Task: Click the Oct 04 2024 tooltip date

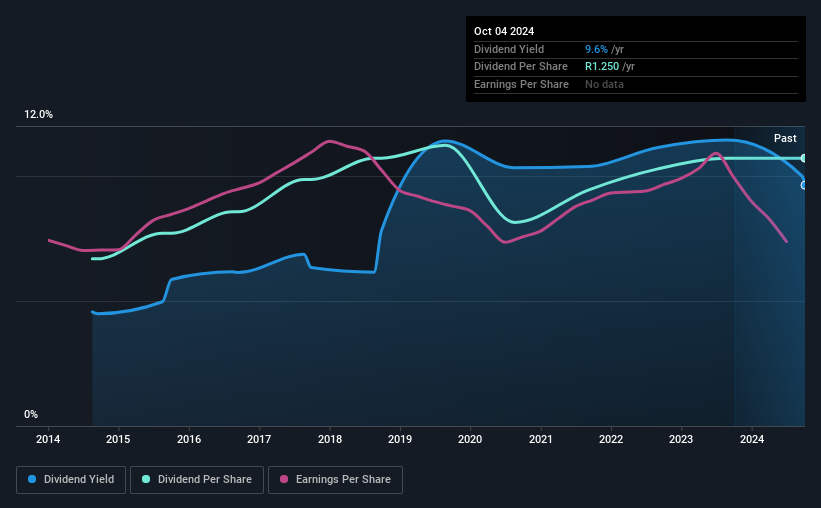Action: 504,31
